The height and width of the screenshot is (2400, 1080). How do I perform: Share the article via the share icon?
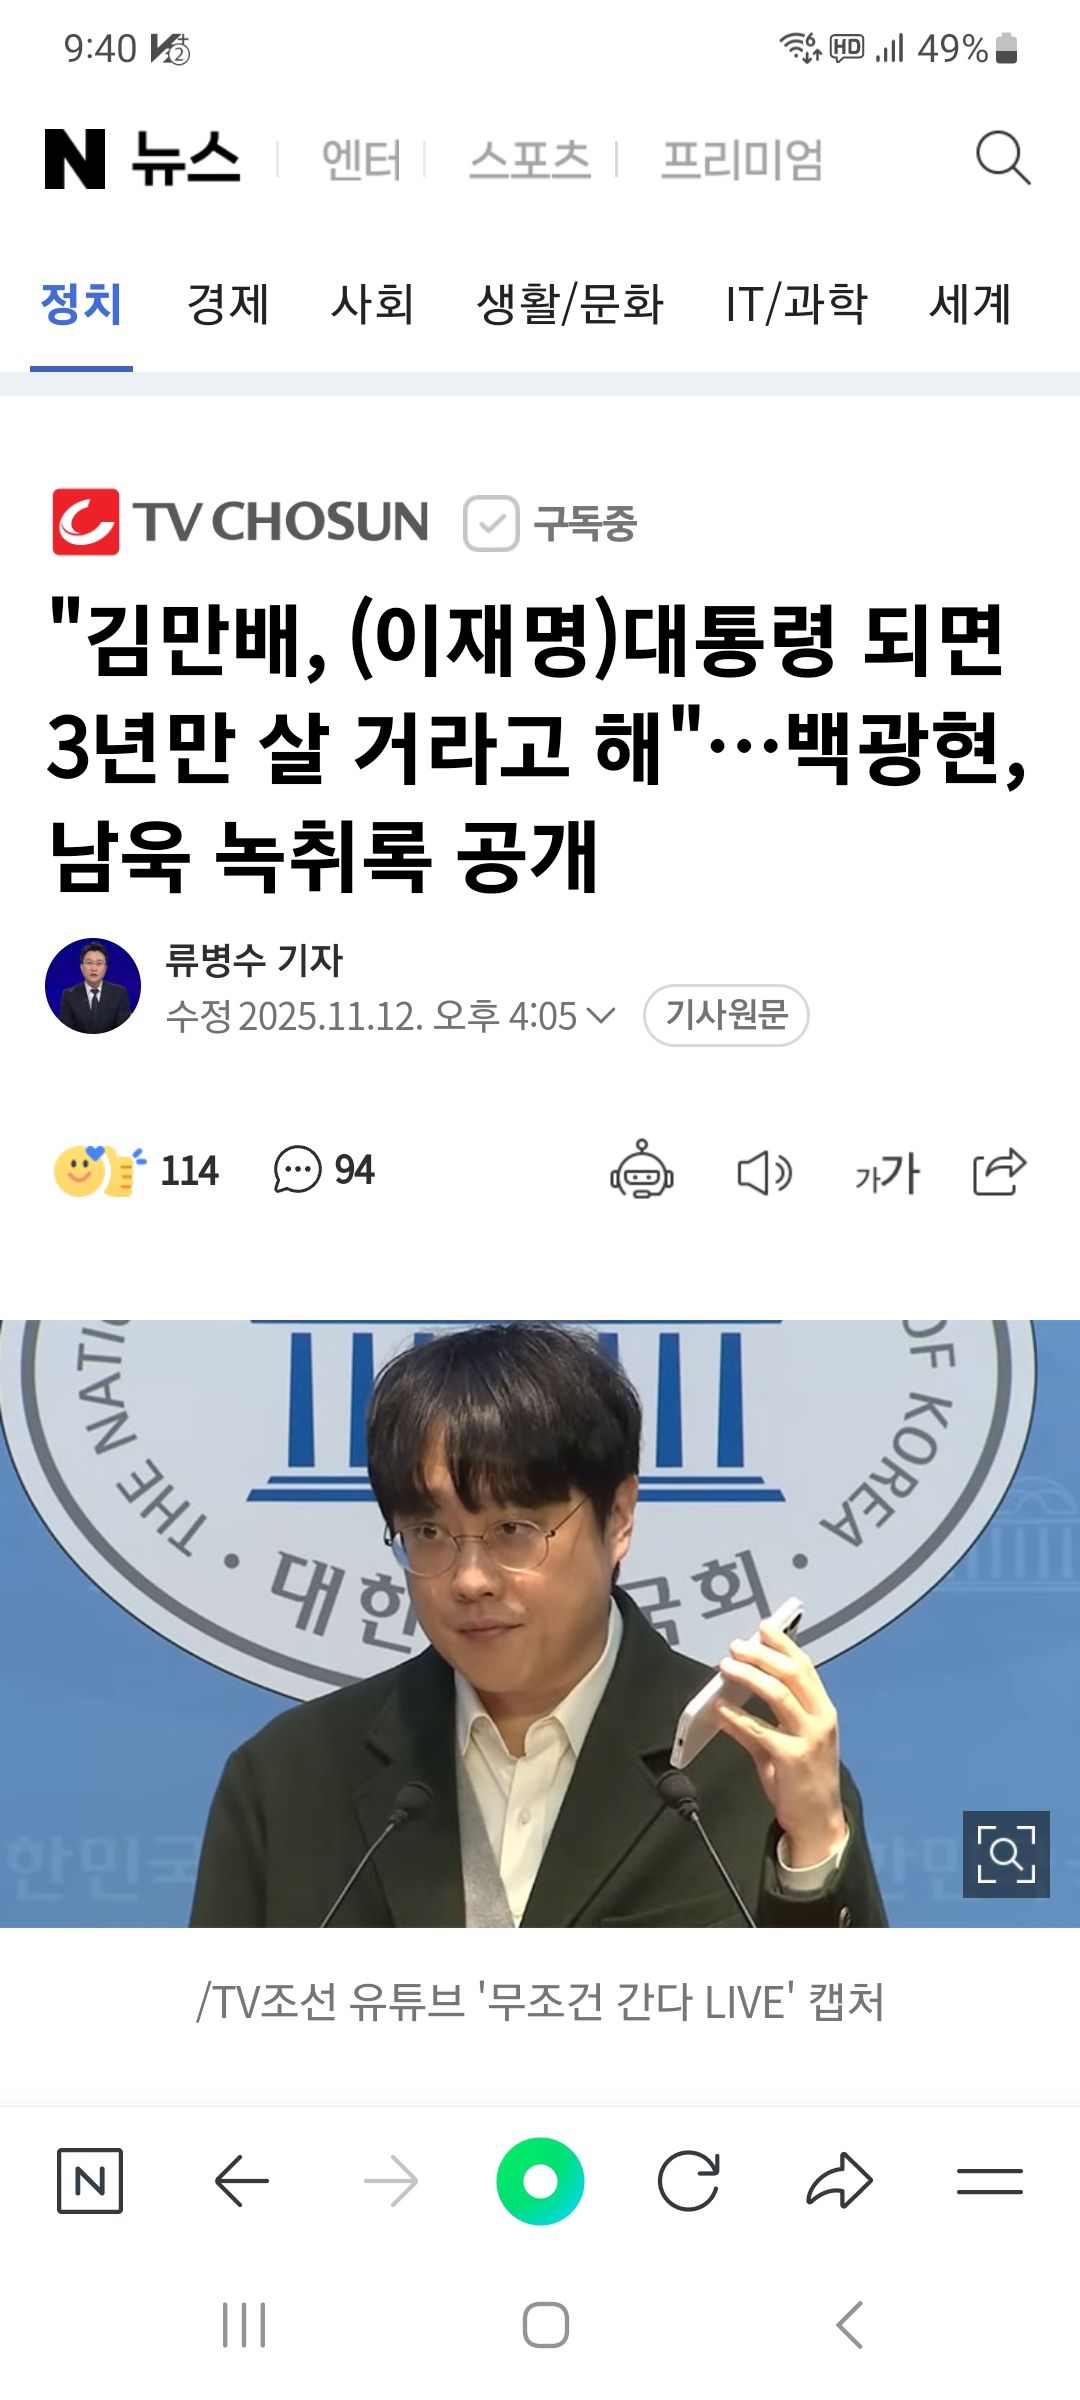[x=1000, y=1171]
